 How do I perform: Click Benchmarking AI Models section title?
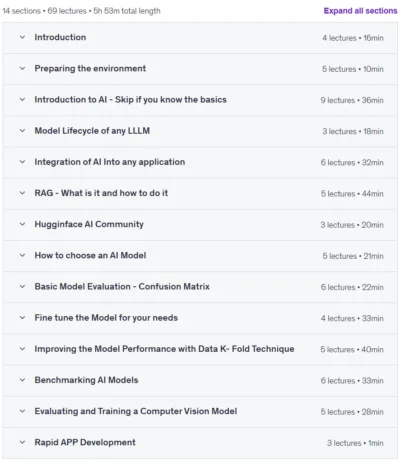tap(86, 380)
